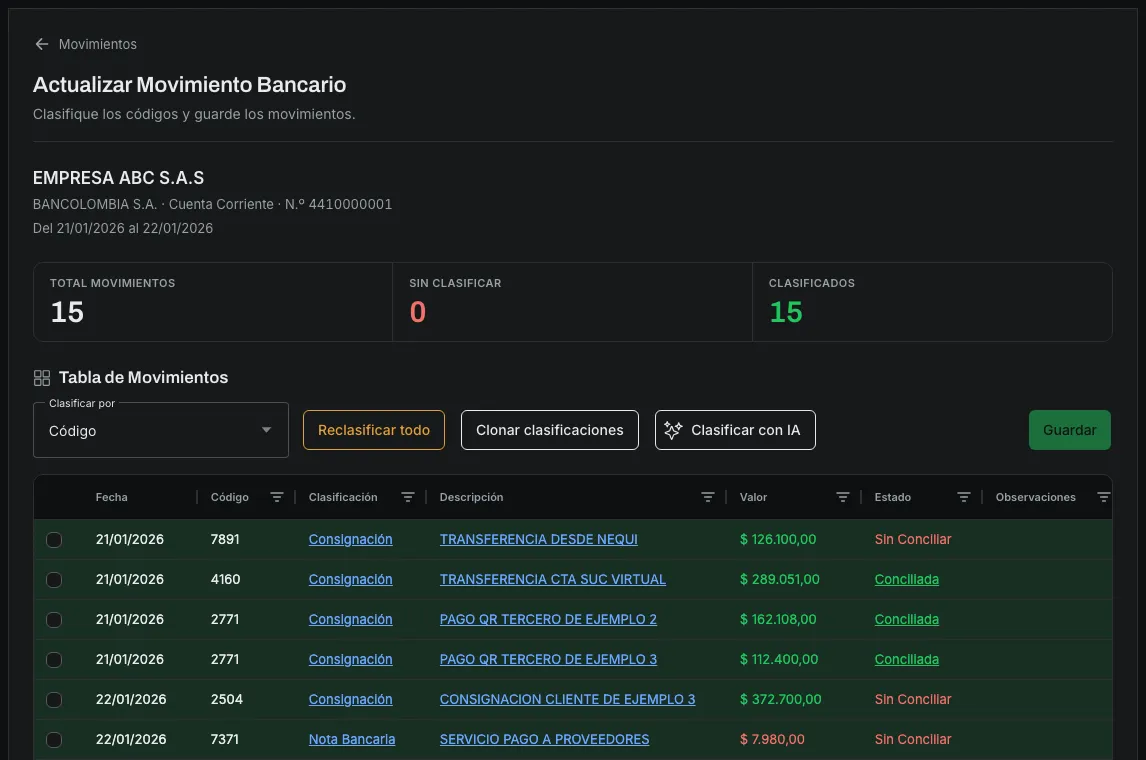Screen dimensions: 1146x760
Task: Open CONSIGNACION CLIENTE DE EJEMPLO 3 link
Action: (567, 699)
